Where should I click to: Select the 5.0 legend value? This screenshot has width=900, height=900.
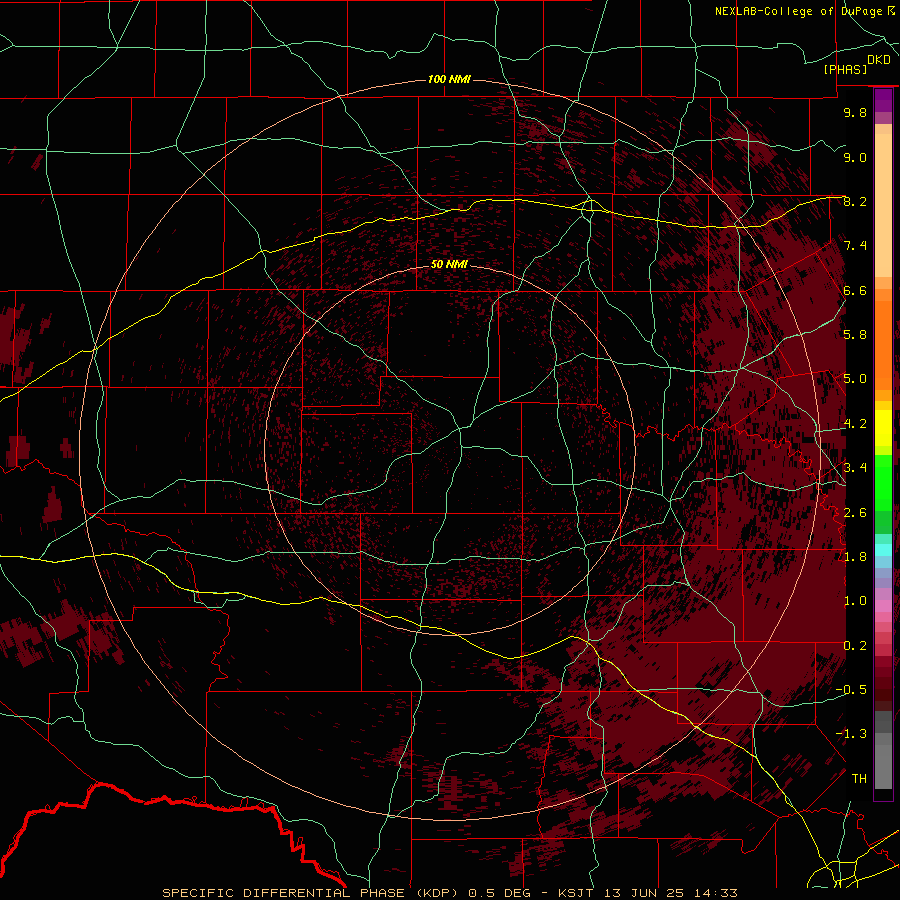[855, 379]
